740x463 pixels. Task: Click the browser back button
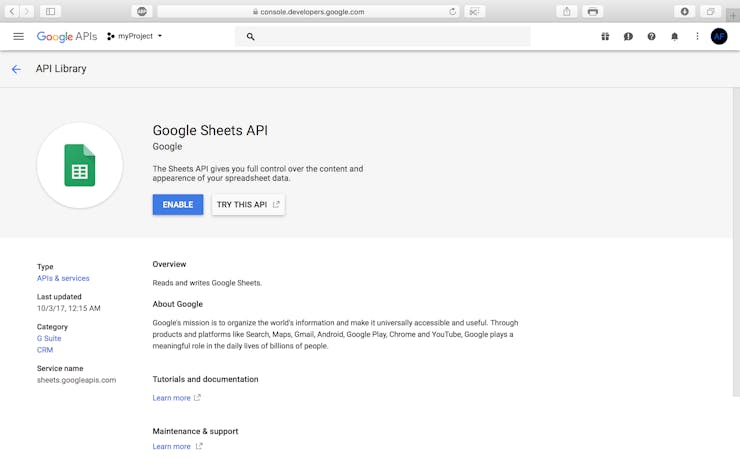tap(12, 11)
